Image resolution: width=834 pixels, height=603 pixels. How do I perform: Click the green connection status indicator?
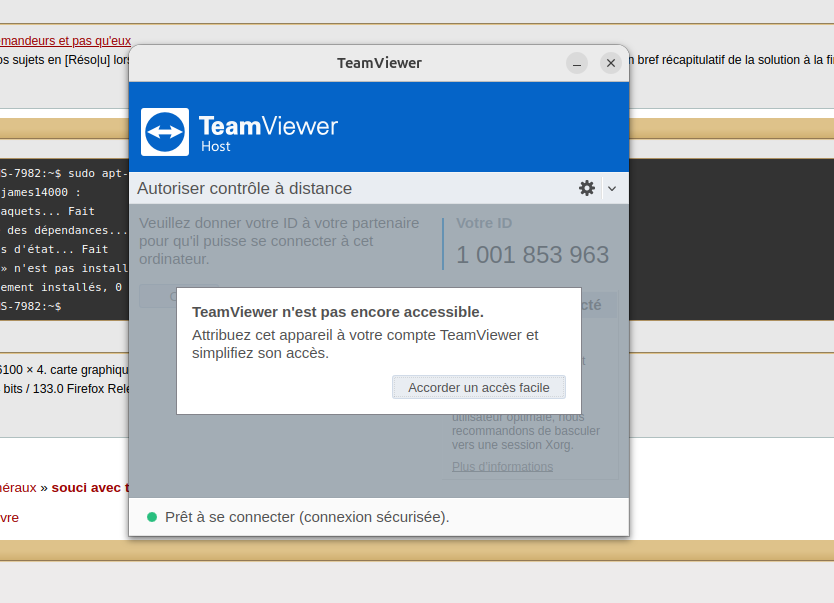[152, 517]
